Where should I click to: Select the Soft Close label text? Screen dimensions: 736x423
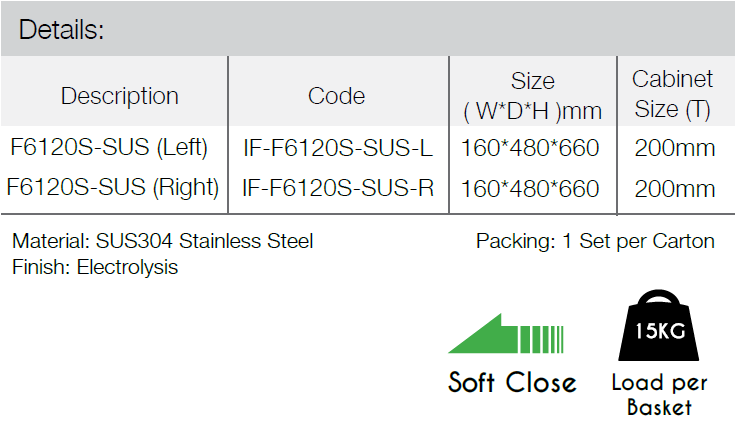[x=512, y=382]
